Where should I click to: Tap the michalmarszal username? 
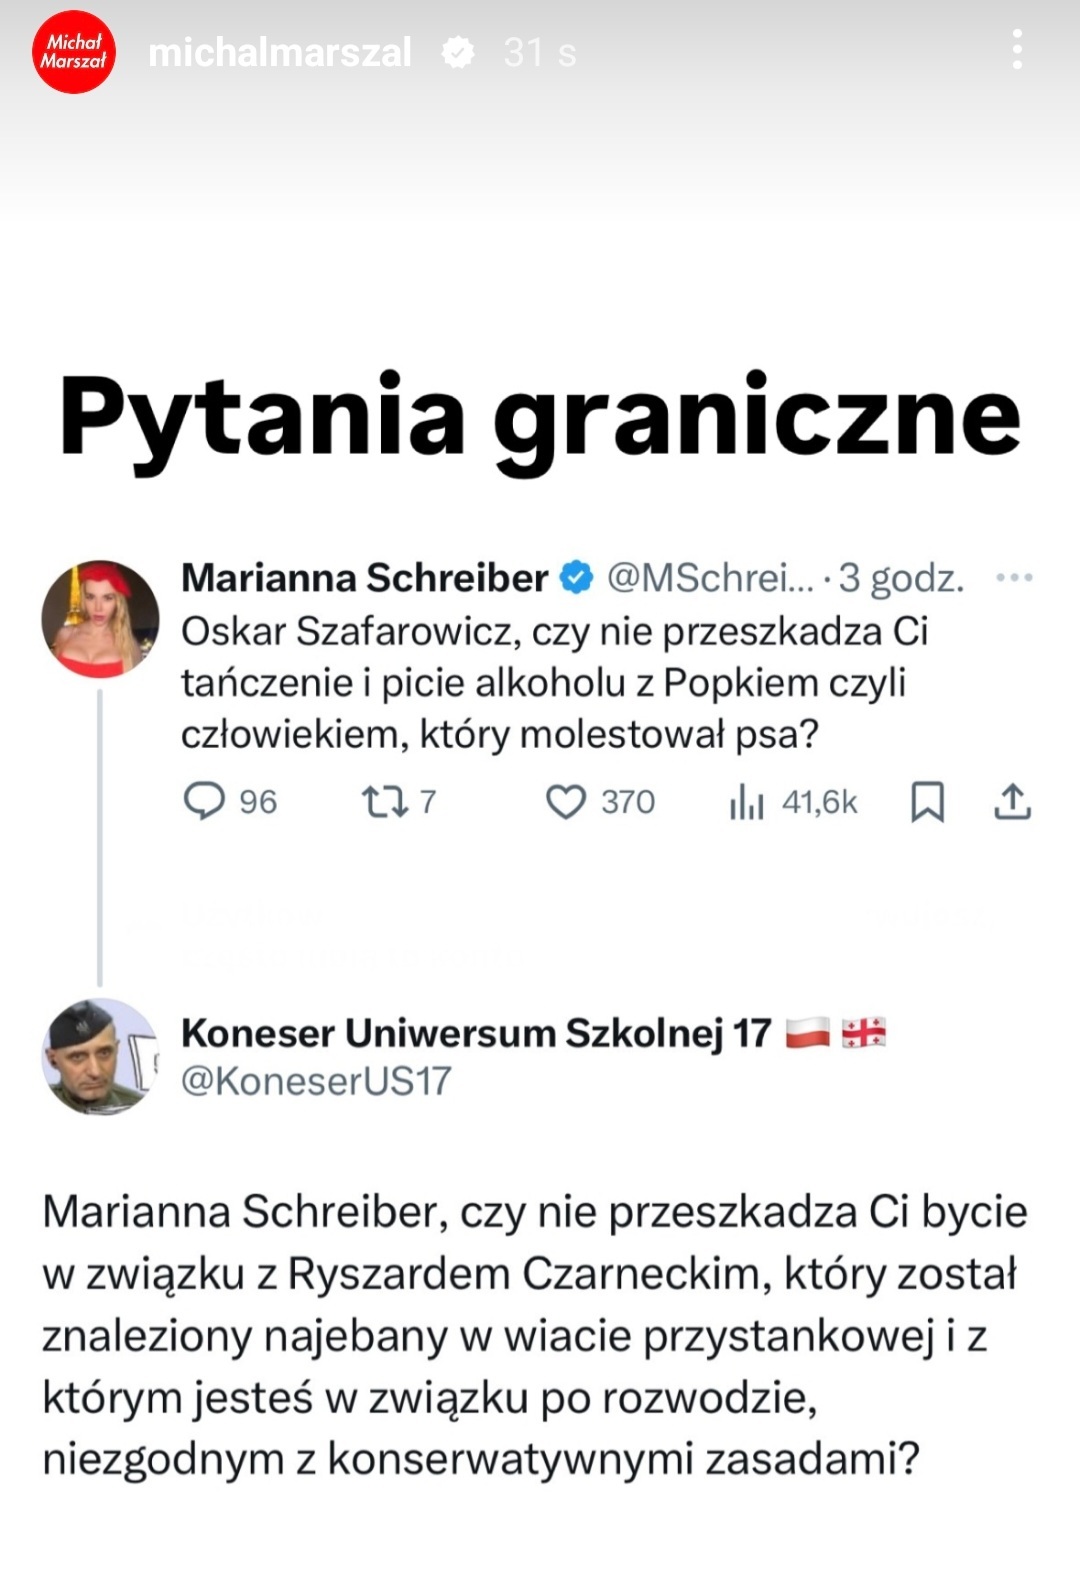pos(280,52)
